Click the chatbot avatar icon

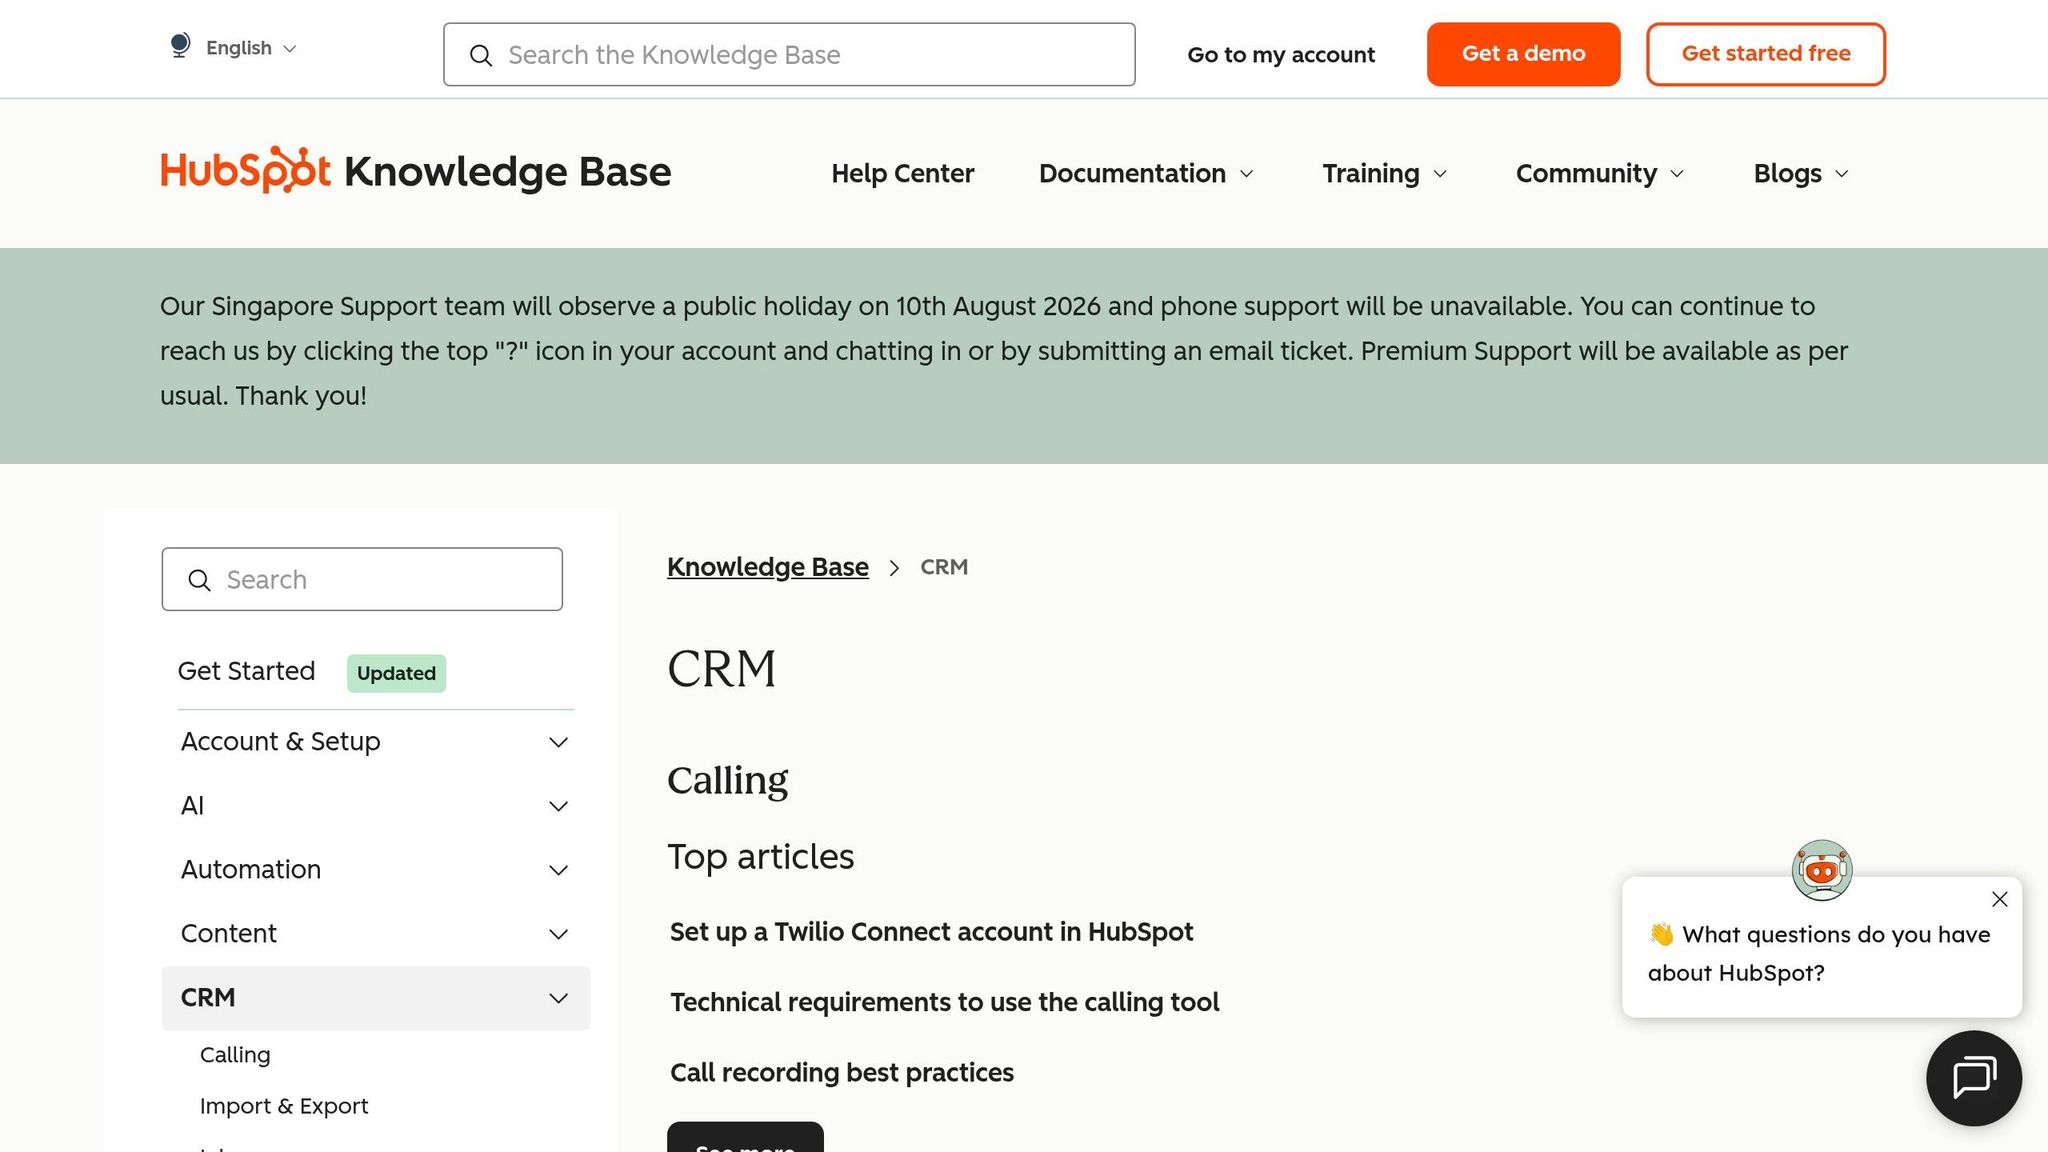[1822, 870]
